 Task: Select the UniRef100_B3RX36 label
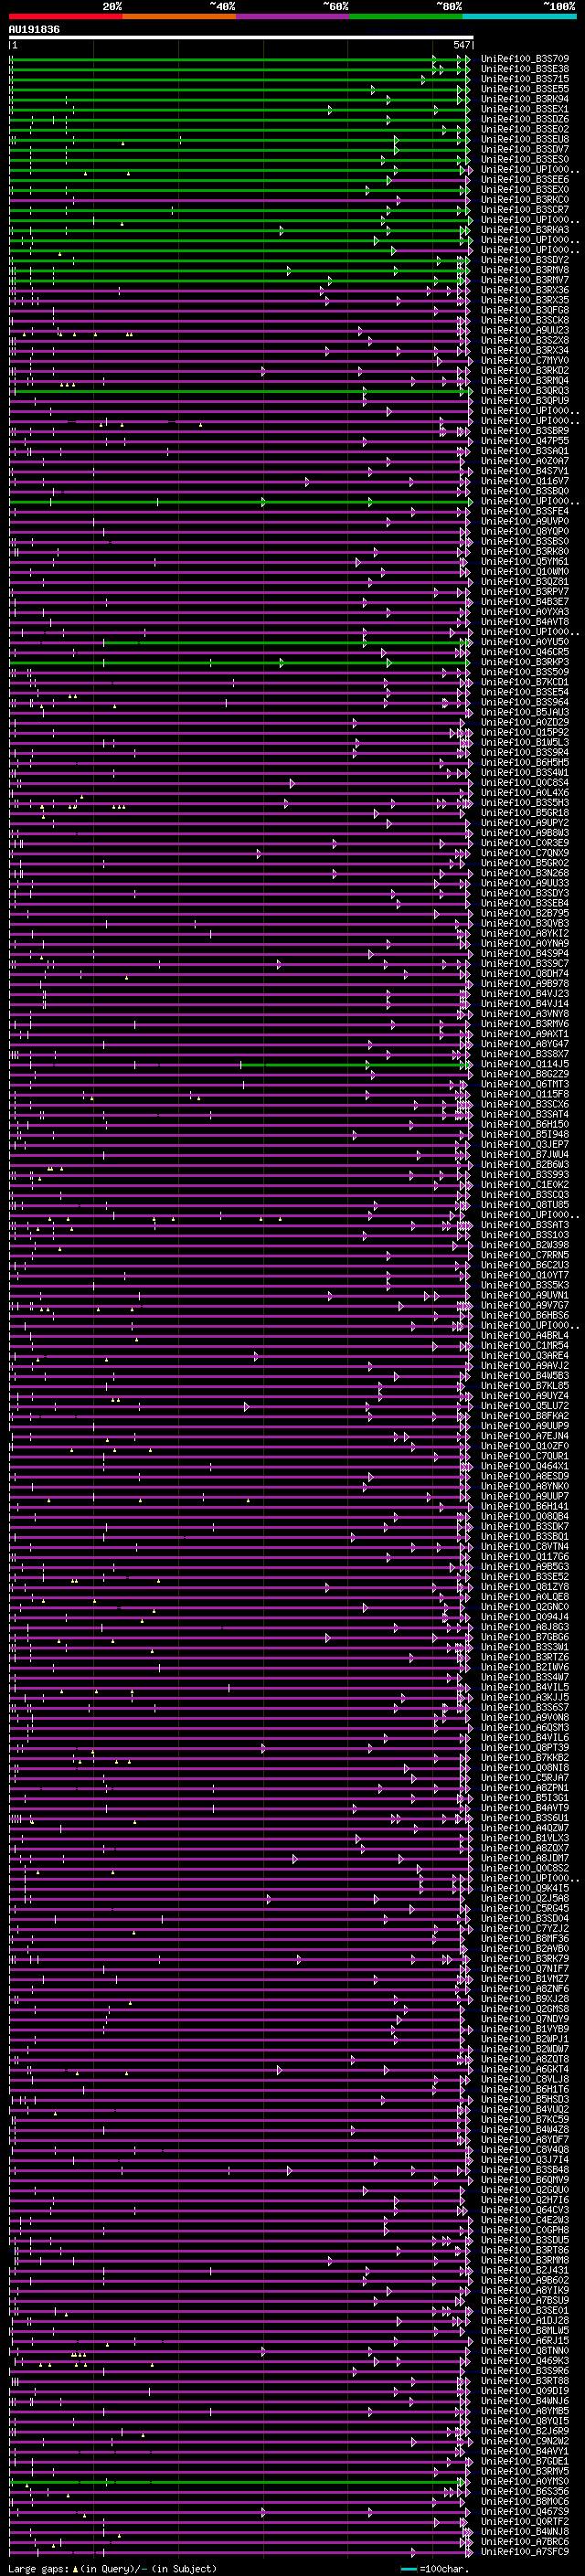coord(525,290)
